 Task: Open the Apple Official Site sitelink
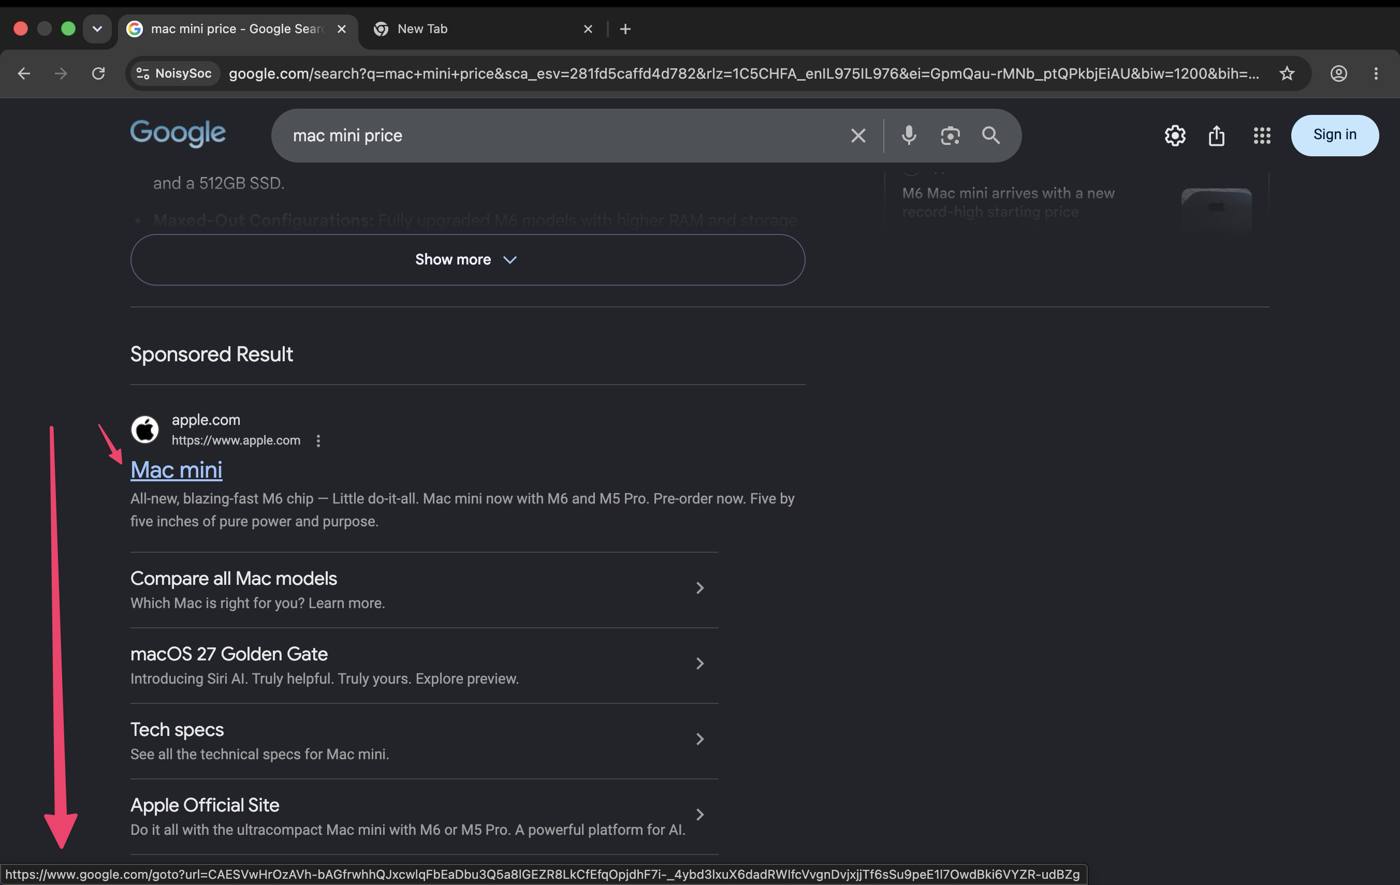pyautogui.click(x=424, y=816)
